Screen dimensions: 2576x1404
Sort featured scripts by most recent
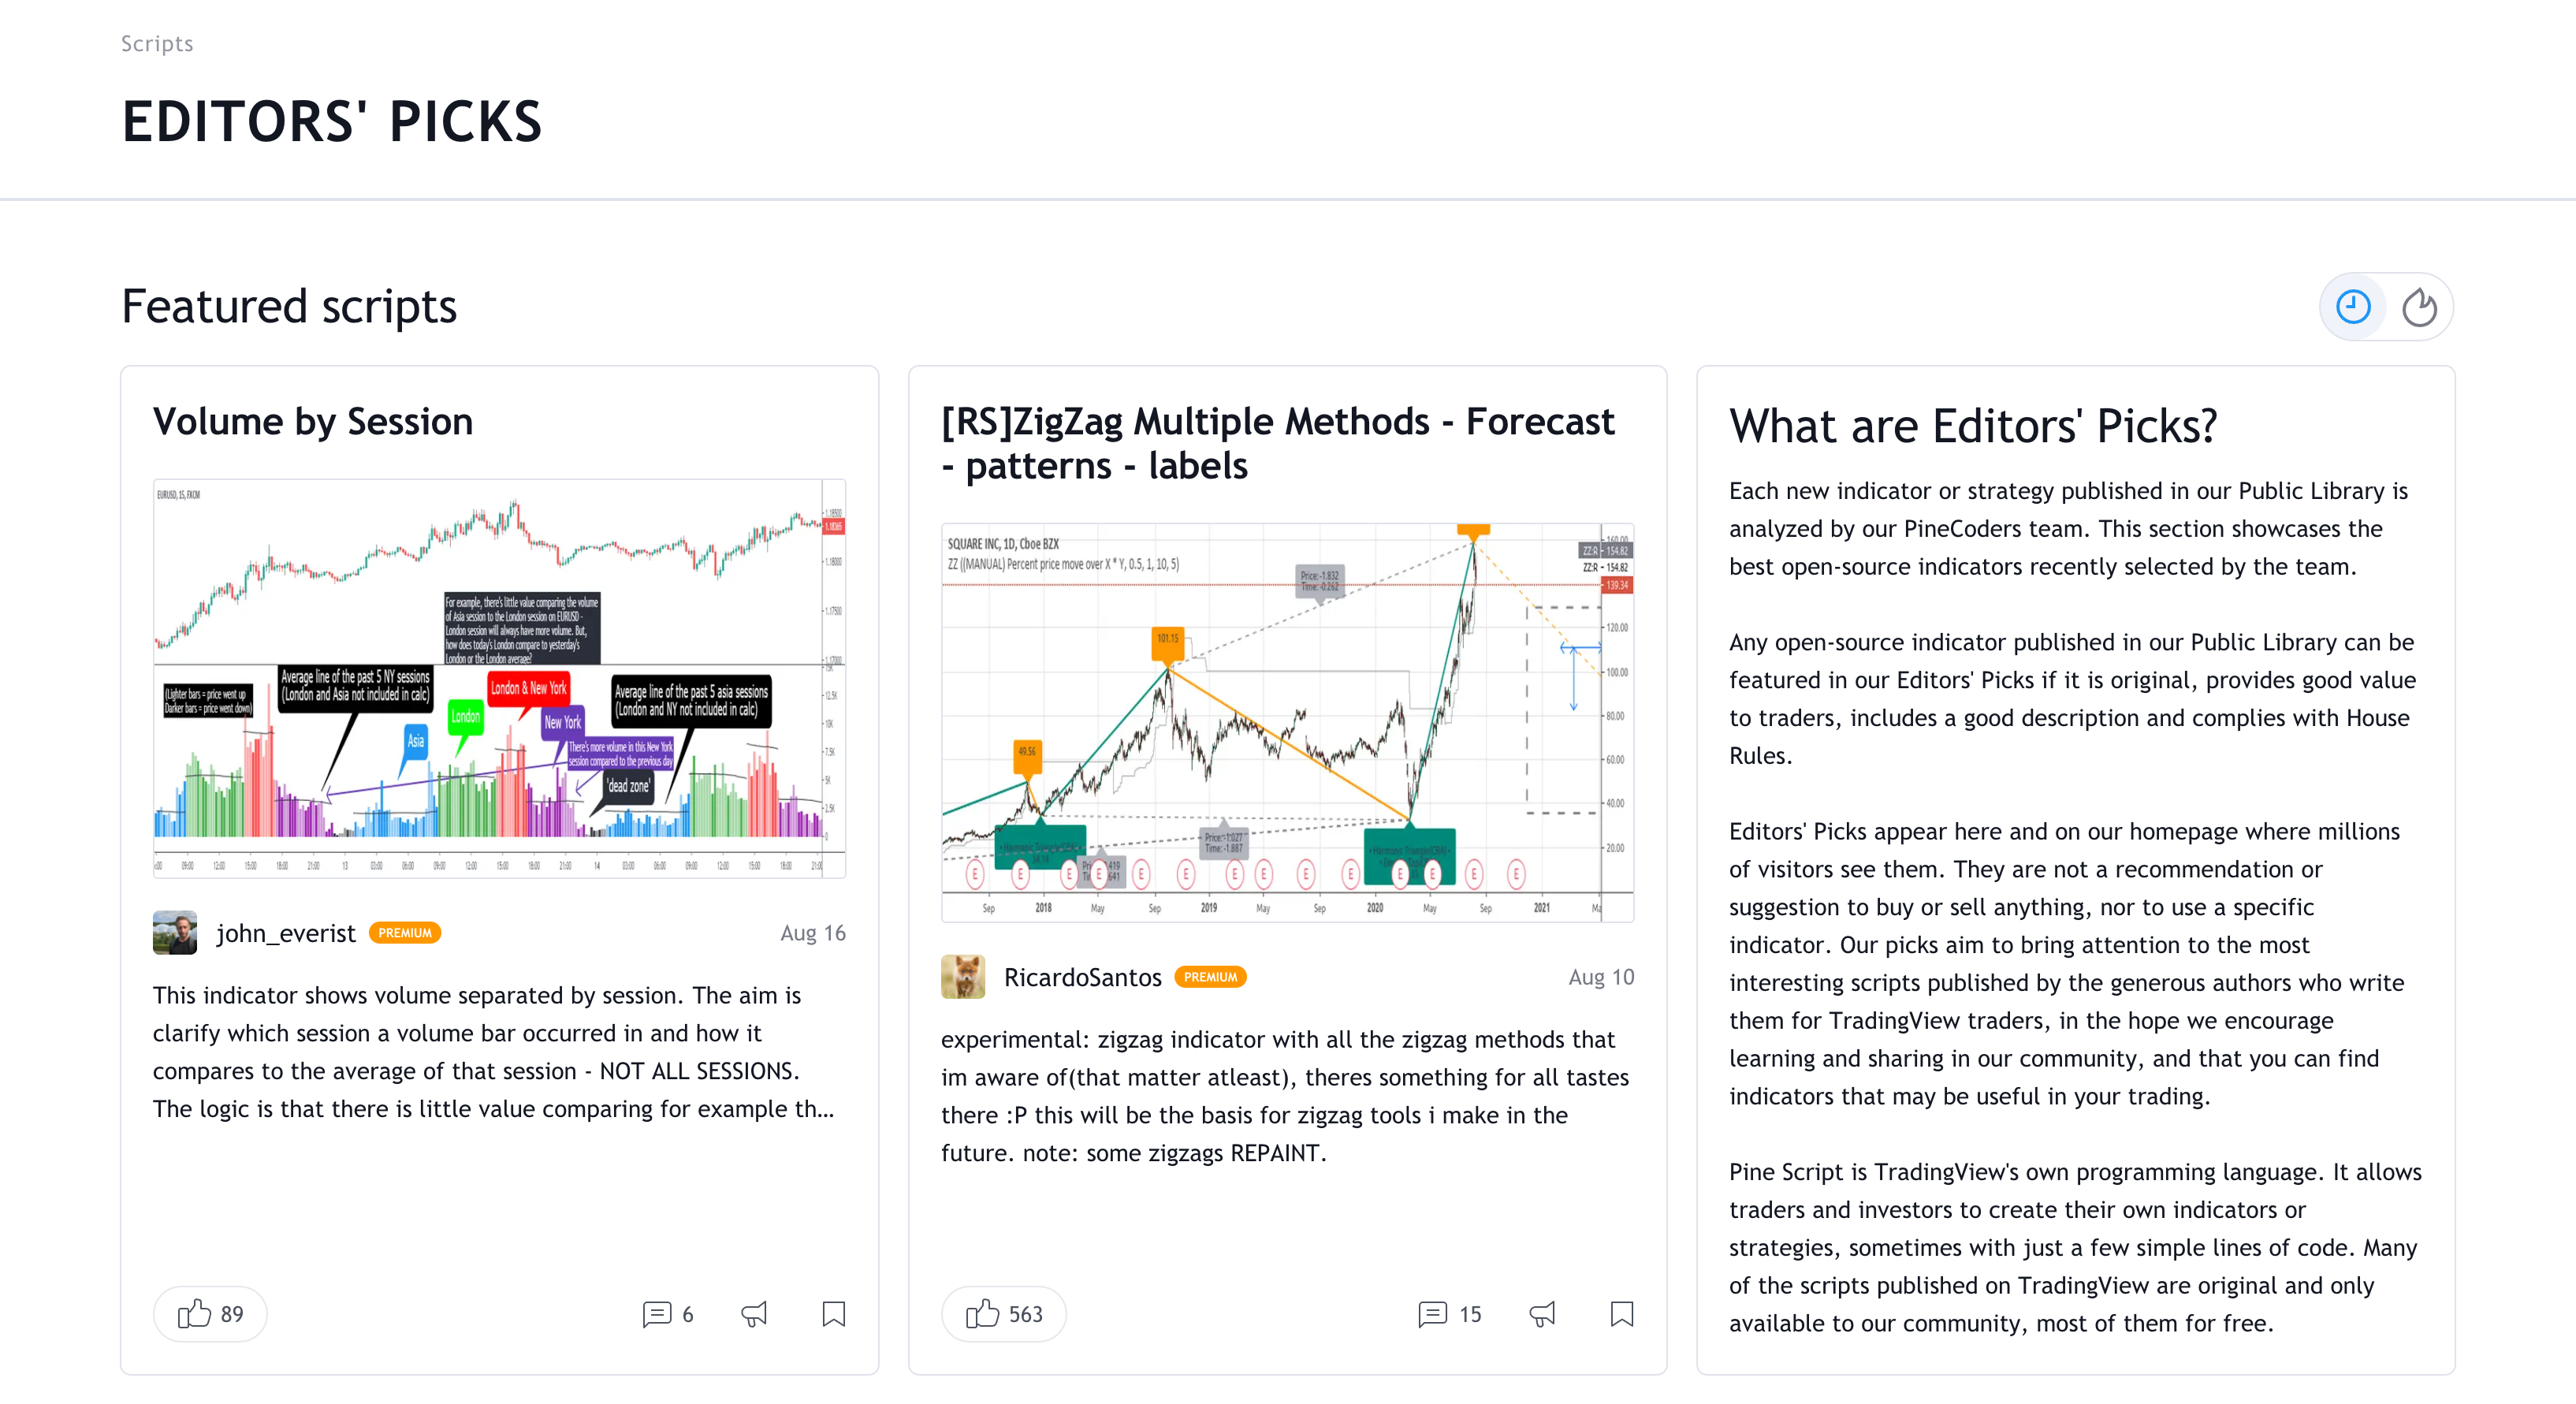tap(2352, 307)
